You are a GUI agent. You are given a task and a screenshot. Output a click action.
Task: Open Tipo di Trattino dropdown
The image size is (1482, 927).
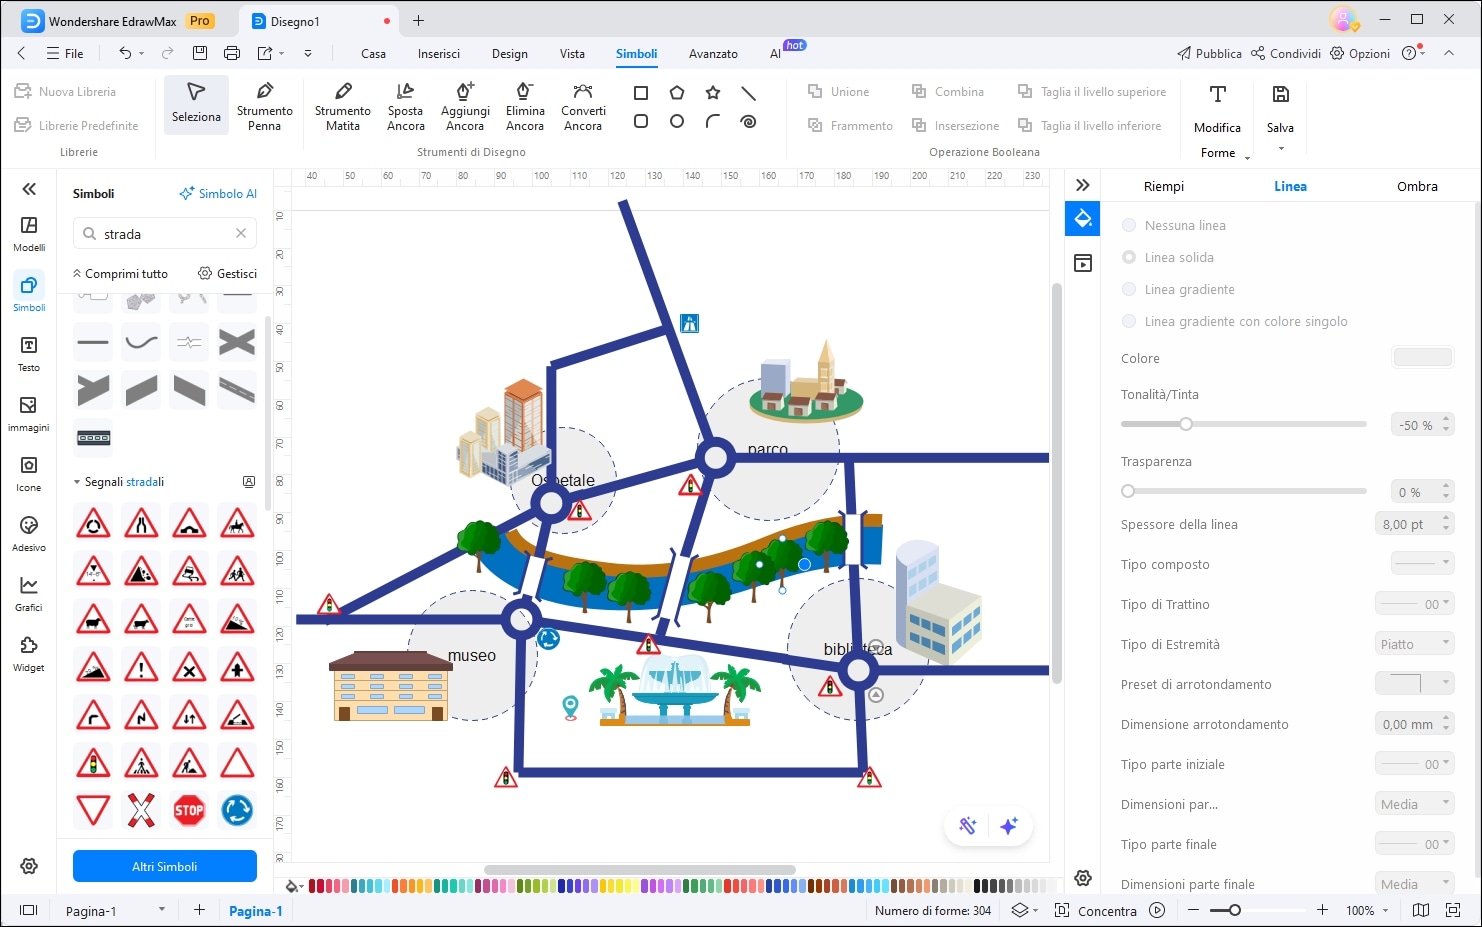(x=1414, y=604)
